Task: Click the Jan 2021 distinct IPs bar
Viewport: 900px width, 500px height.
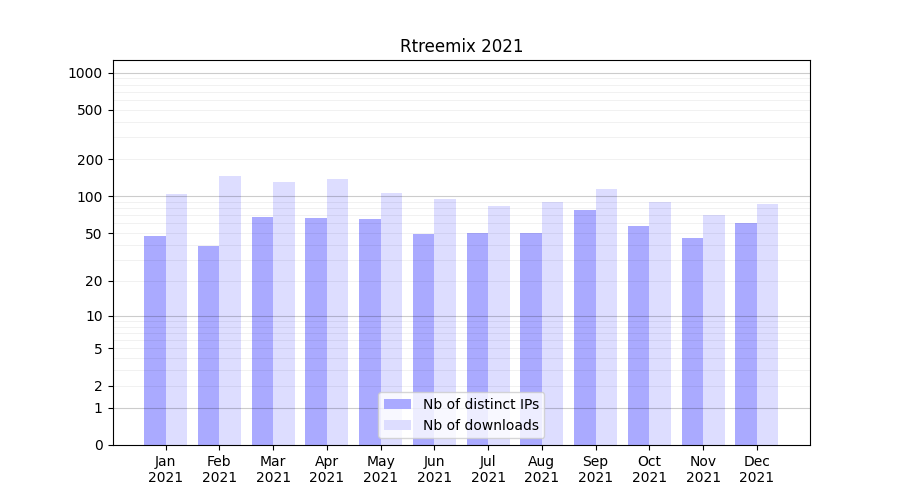Action: coord(155,340)
